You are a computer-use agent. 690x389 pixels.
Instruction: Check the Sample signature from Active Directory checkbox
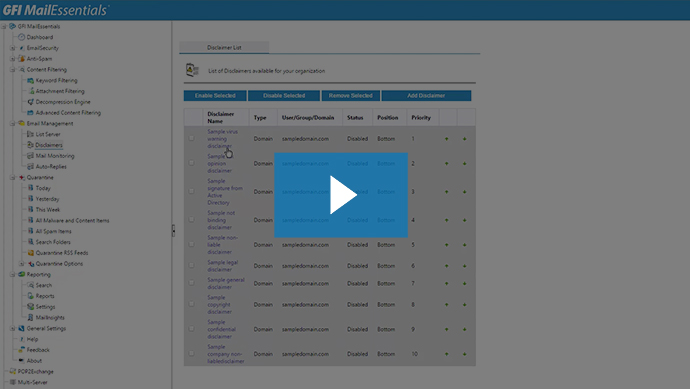[x=191, y=191]
